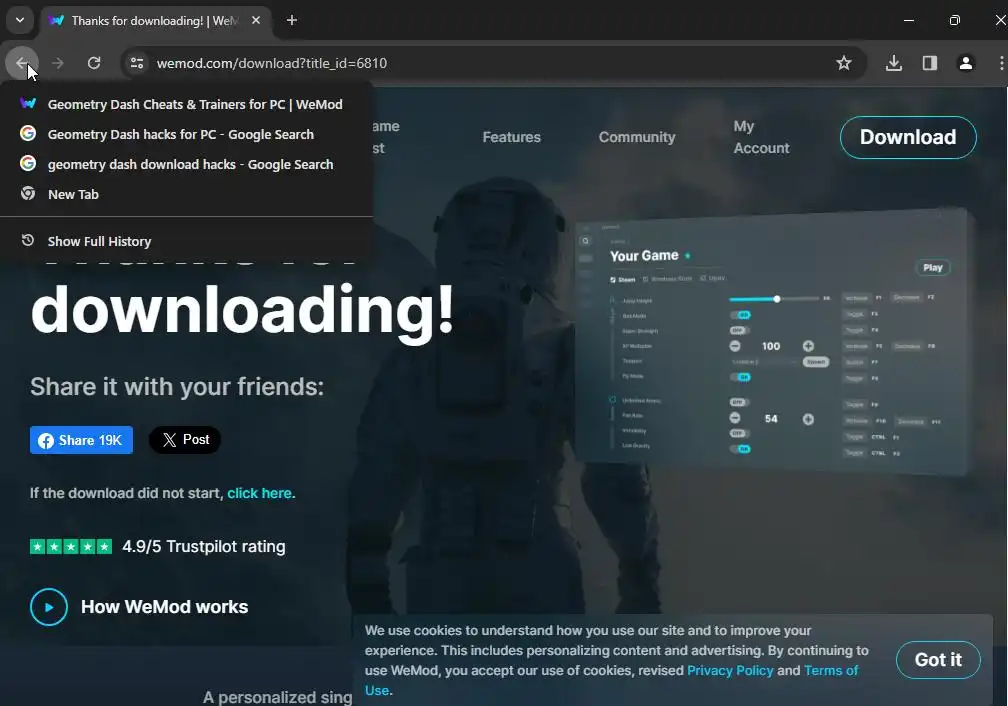Click 4.9/5 Trustpilot rating text
This screenshot has width=1008, height=706.
(204, 547)
